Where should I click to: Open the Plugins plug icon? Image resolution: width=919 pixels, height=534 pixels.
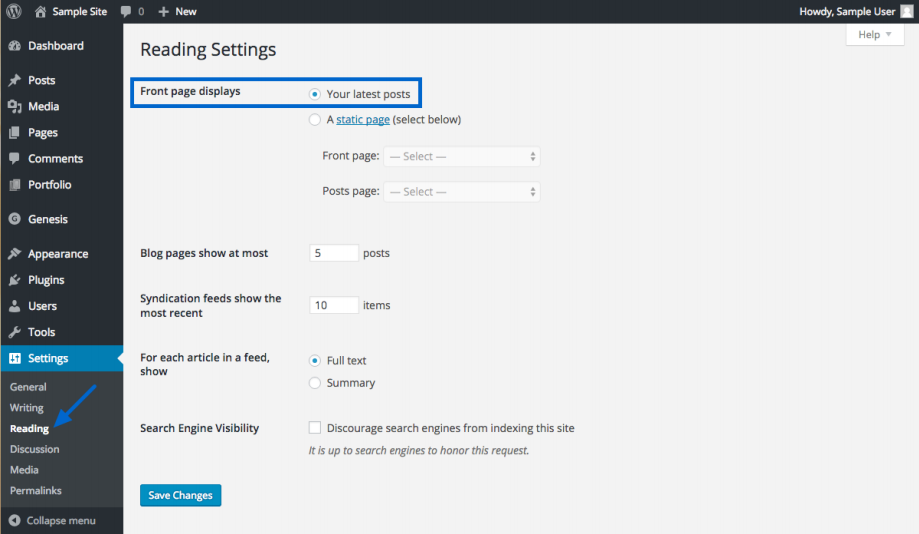point(14,280)
